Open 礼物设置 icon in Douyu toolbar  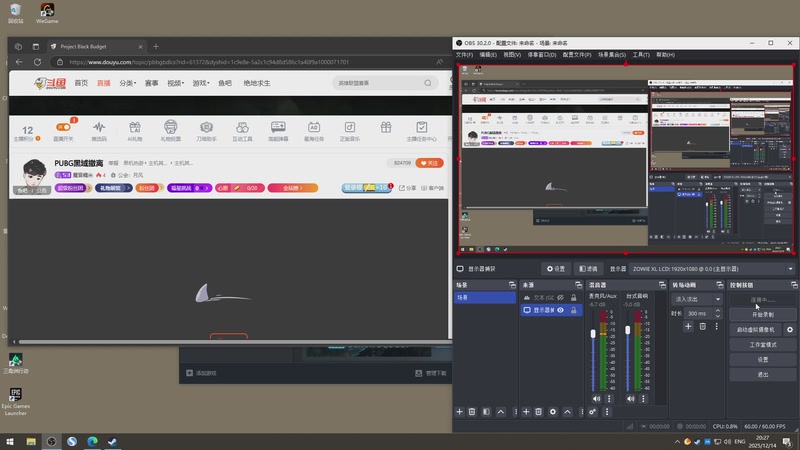170,131
